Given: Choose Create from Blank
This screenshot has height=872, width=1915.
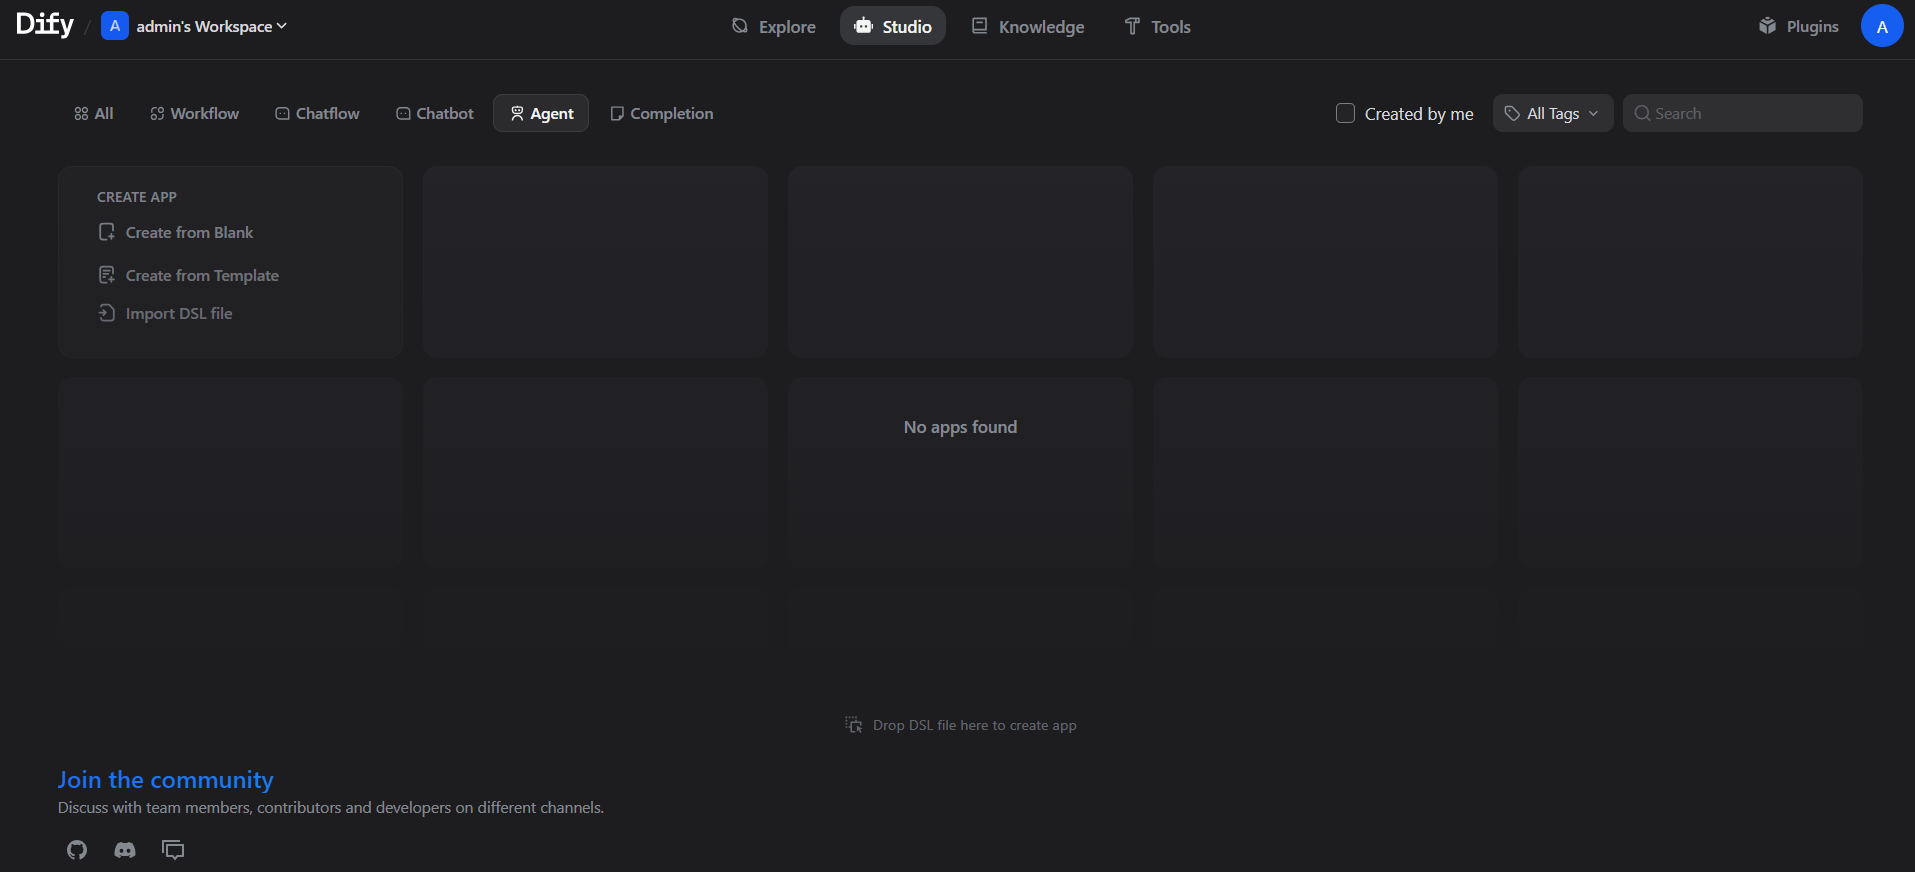Looking at the screenshot, I should (189, 233).
